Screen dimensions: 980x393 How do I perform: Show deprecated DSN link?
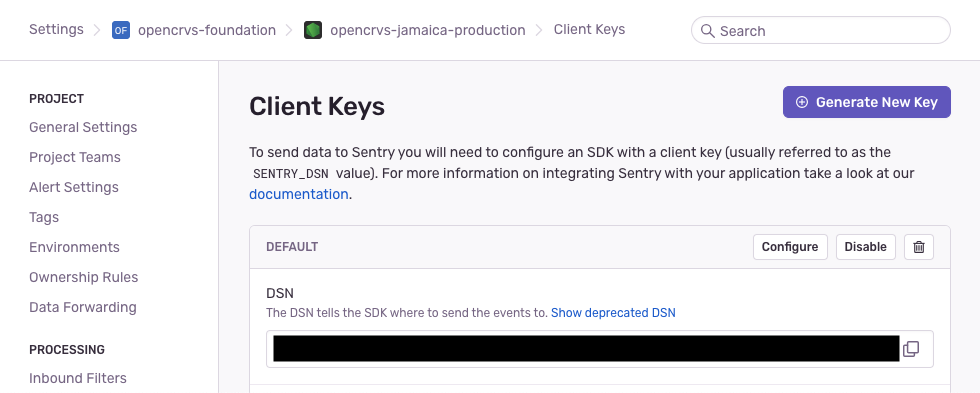click(x=613, y=312)
